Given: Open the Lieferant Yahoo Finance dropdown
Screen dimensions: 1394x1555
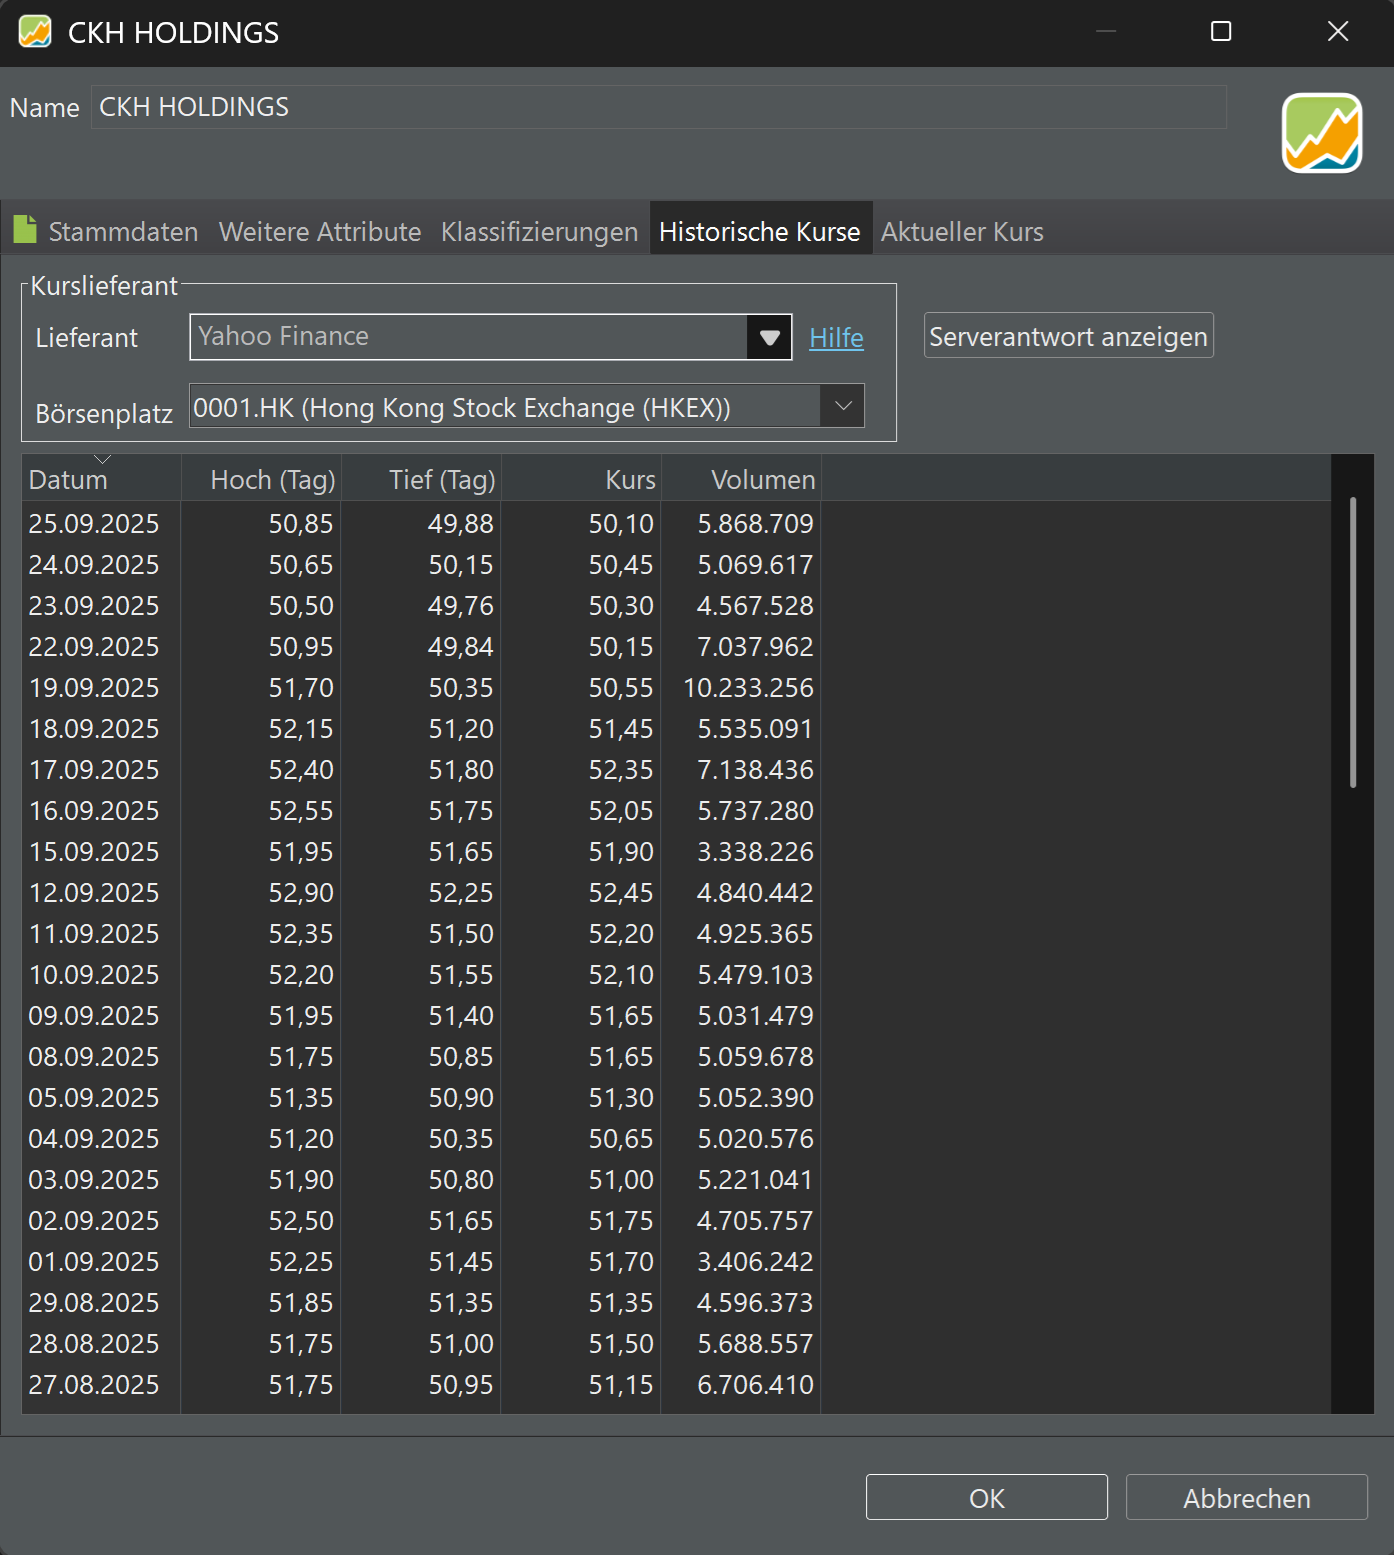Looking at the screenshot, I should click(768, 338).
